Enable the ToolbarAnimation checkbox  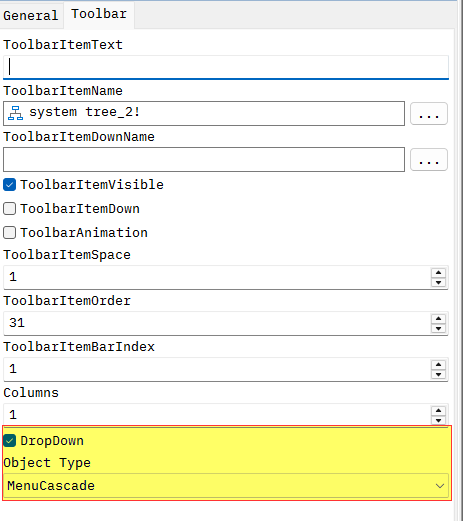pos(9,233)
